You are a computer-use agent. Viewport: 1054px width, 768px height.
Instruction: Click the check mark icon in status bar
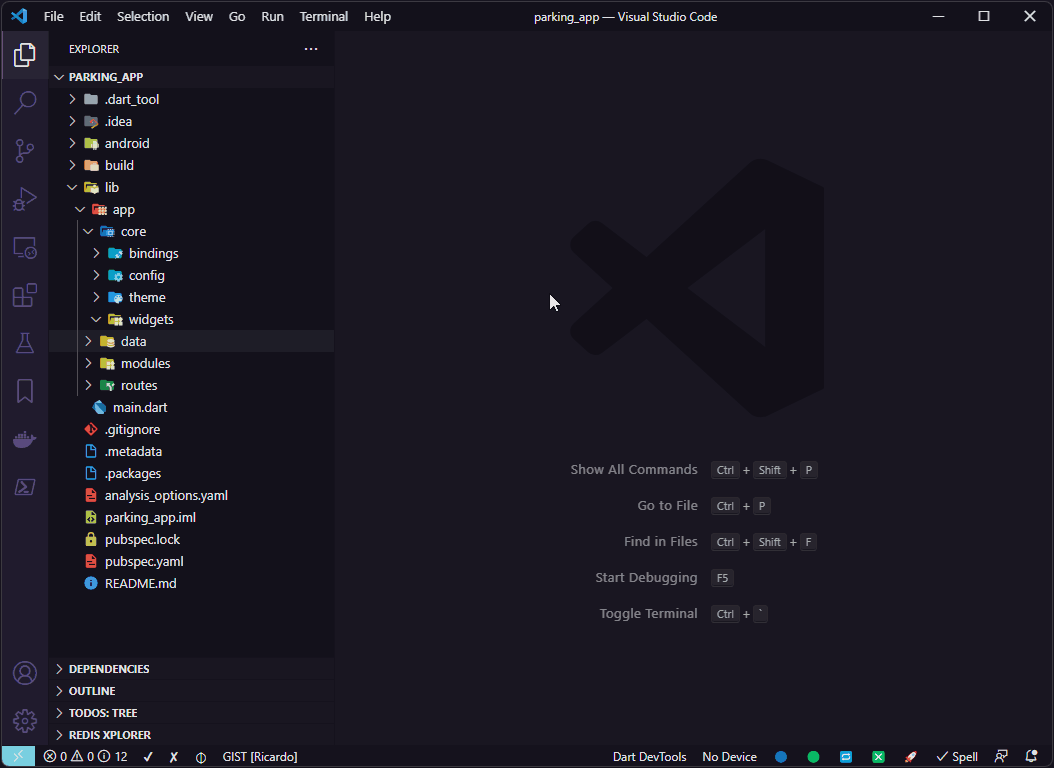pyautogui.click(x=149, y=757)
